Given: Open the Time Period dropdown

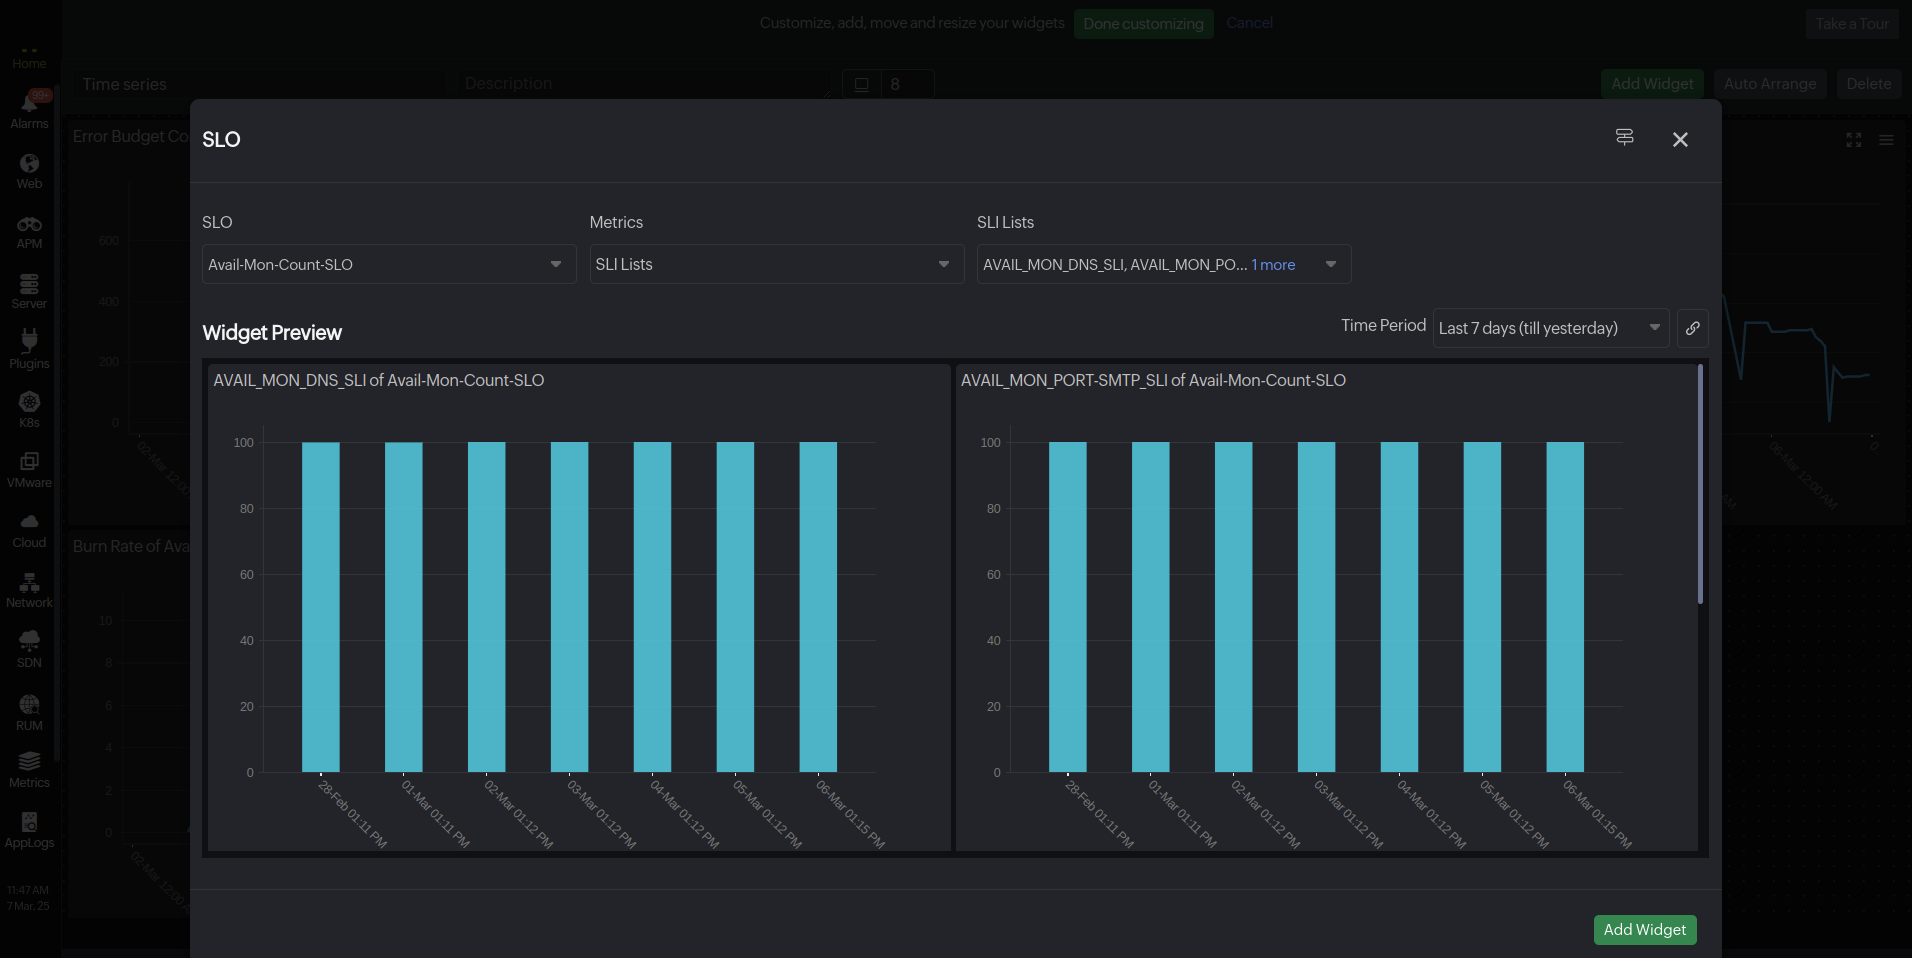Looking at the screenshot, I should tap(1550, 328).
